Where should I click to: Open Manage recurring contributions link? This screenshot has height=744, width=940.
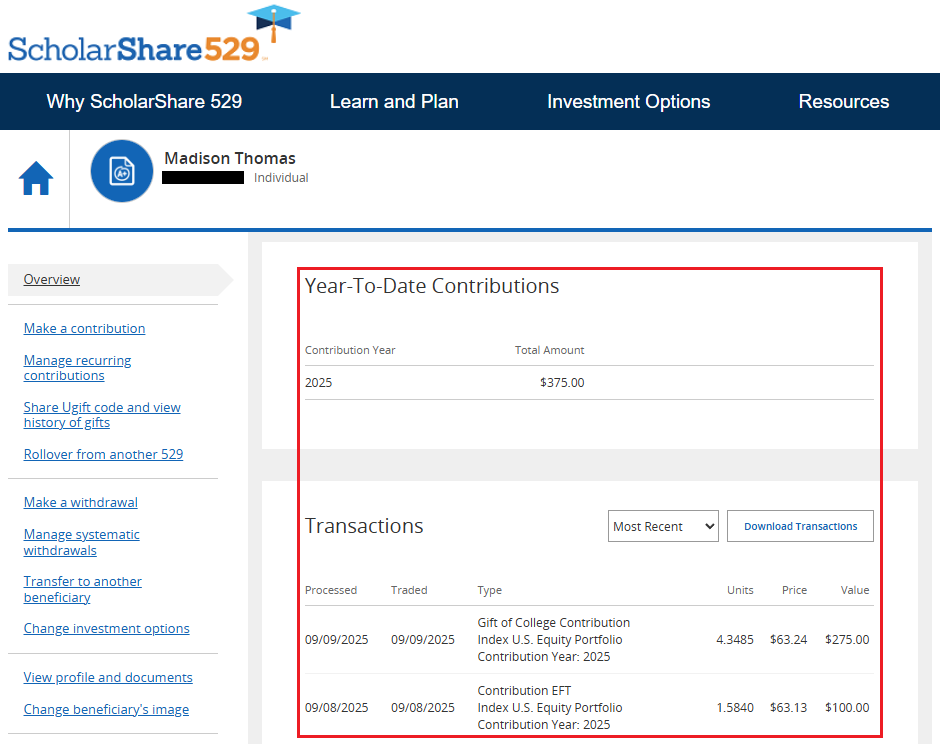tap(77, 368)
